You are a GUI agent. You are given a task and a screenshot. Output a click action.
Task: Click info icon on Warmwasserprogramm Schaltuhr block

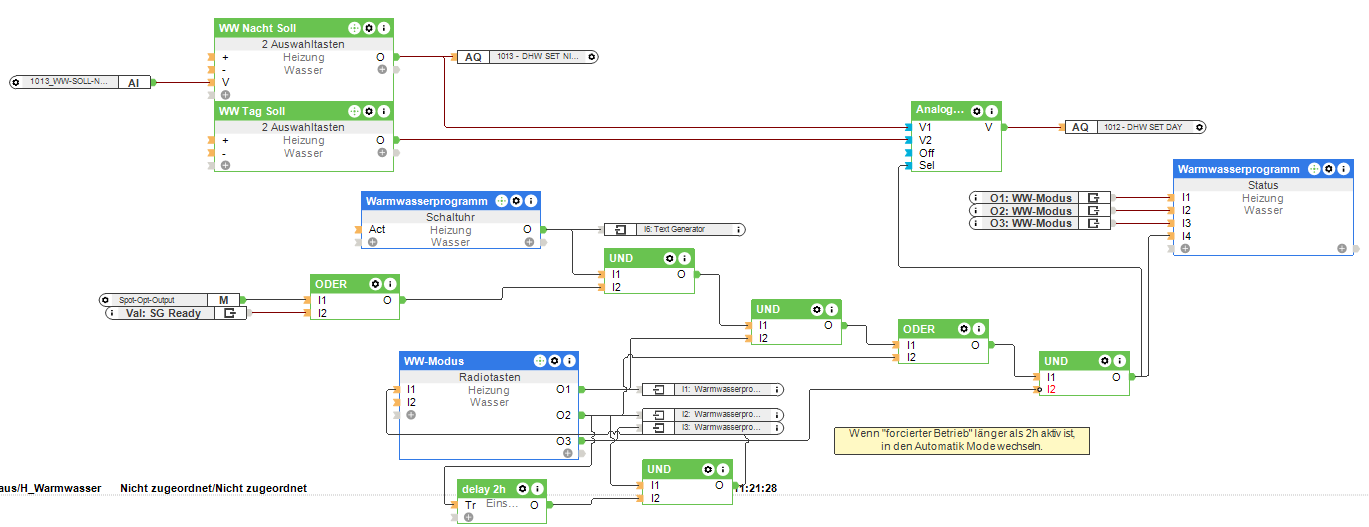point(530,201)
